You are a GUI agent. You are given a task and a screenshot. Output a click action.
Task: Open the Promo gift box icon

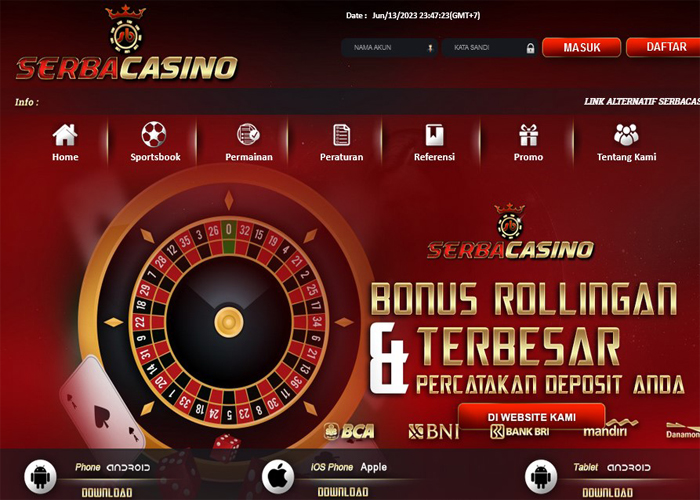(x=528, y=135)
